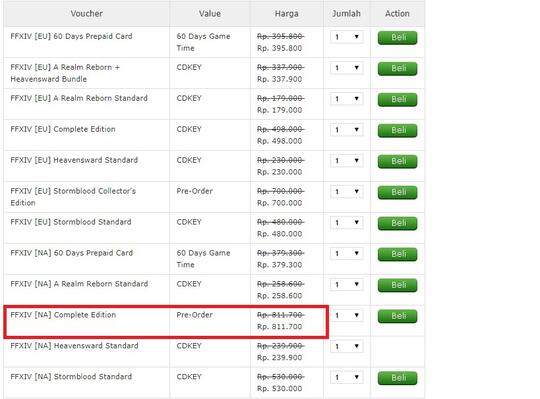Image resolution: width=540 pixels, height=399 pixels.
Task: Click the Voucher column header
Action: click(x=86, y=14)
